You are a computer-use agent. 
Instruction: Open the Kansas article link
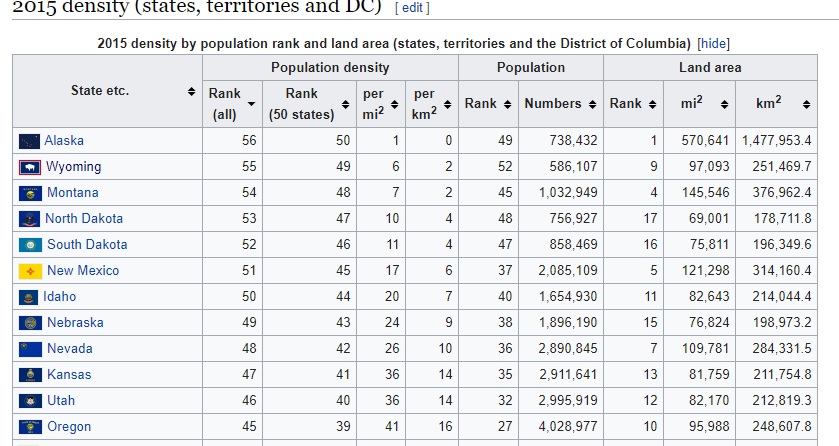(69, 375)
